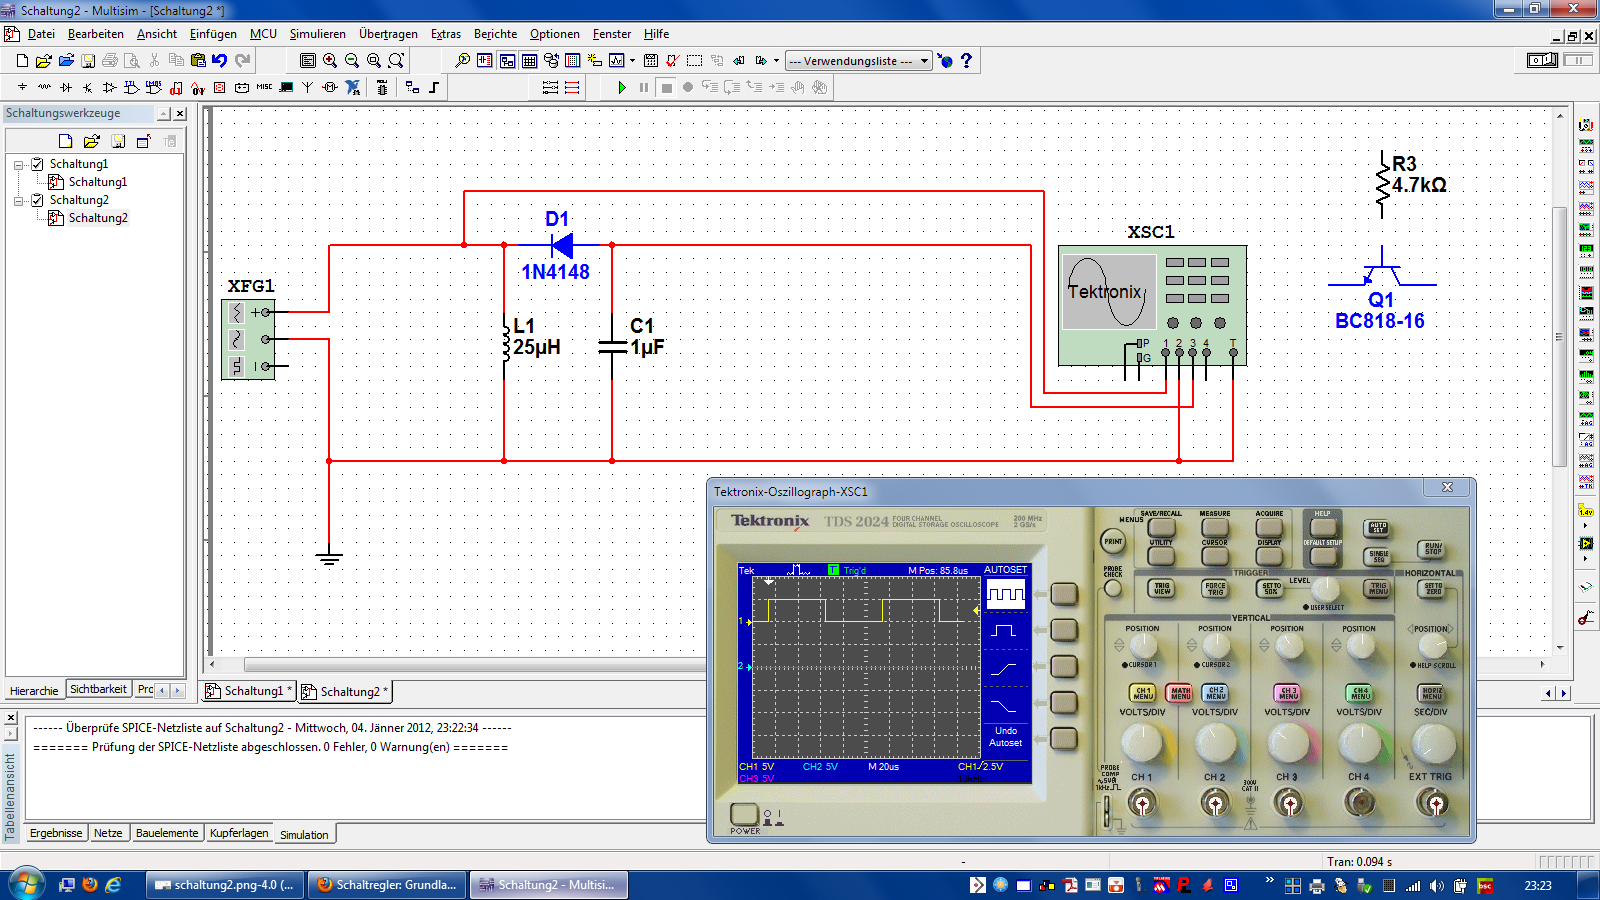
Task: Open the RF antenna component group icon
Action: click(308, 88)
